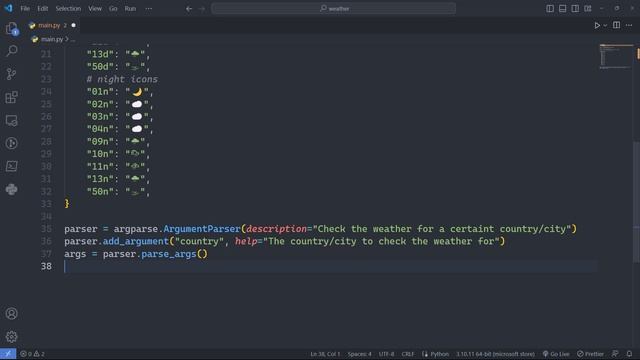Image resolution: width=640 pixels, height=360 pixels.
Task: Open the notifications bell
Action: point(629,354)
